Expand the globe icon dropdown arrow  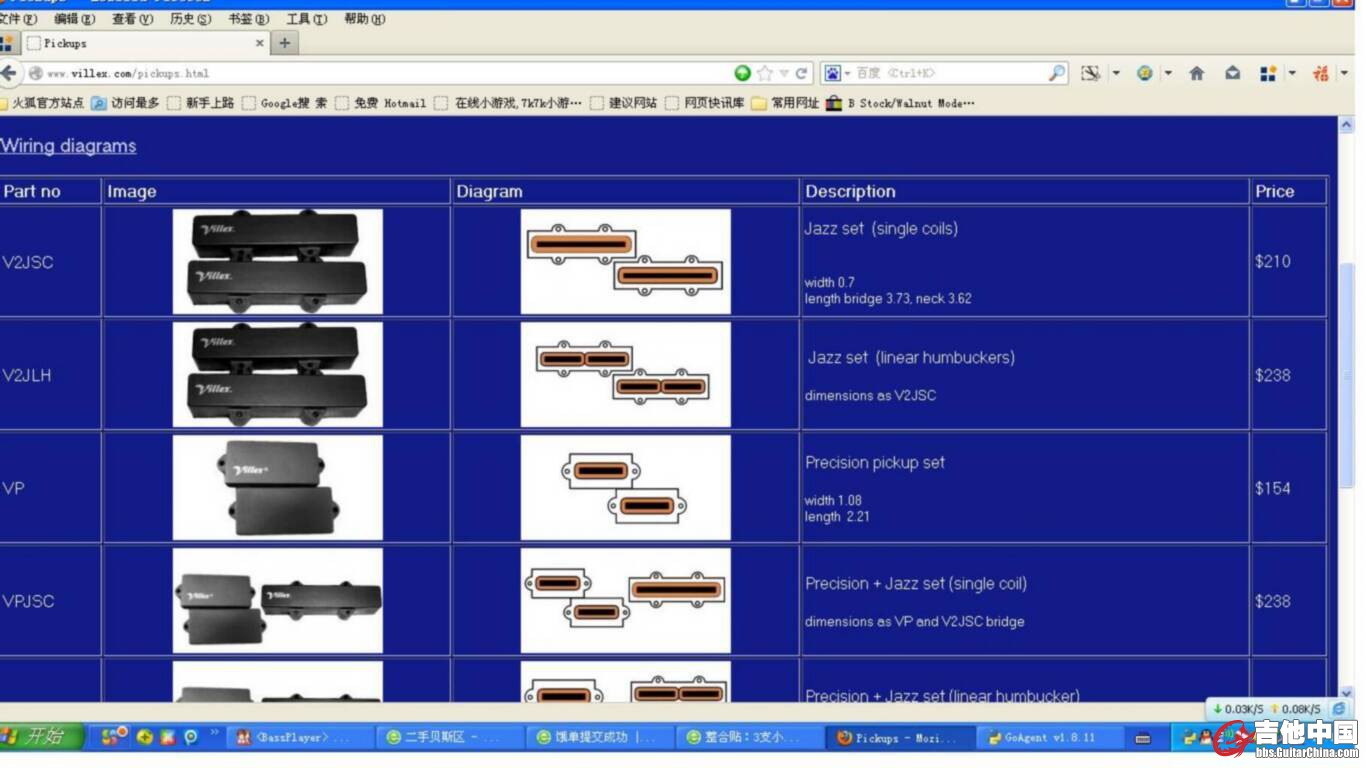coord(1168,73)
